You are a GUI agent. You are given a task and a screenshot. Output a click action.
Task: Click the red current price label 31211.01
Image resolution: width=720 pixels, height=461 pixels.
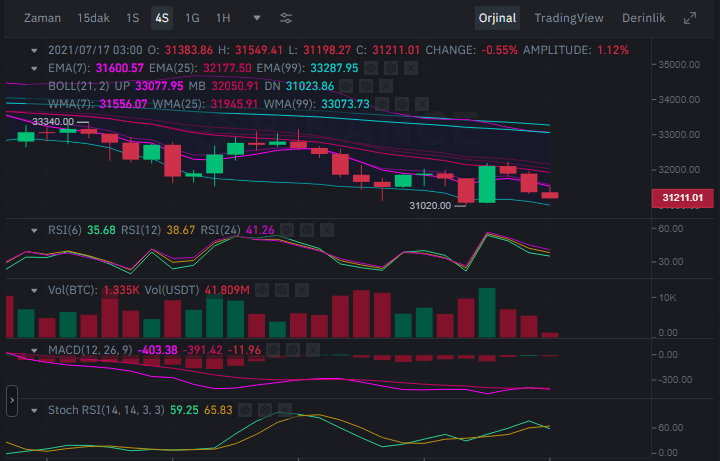pos(683,198)
